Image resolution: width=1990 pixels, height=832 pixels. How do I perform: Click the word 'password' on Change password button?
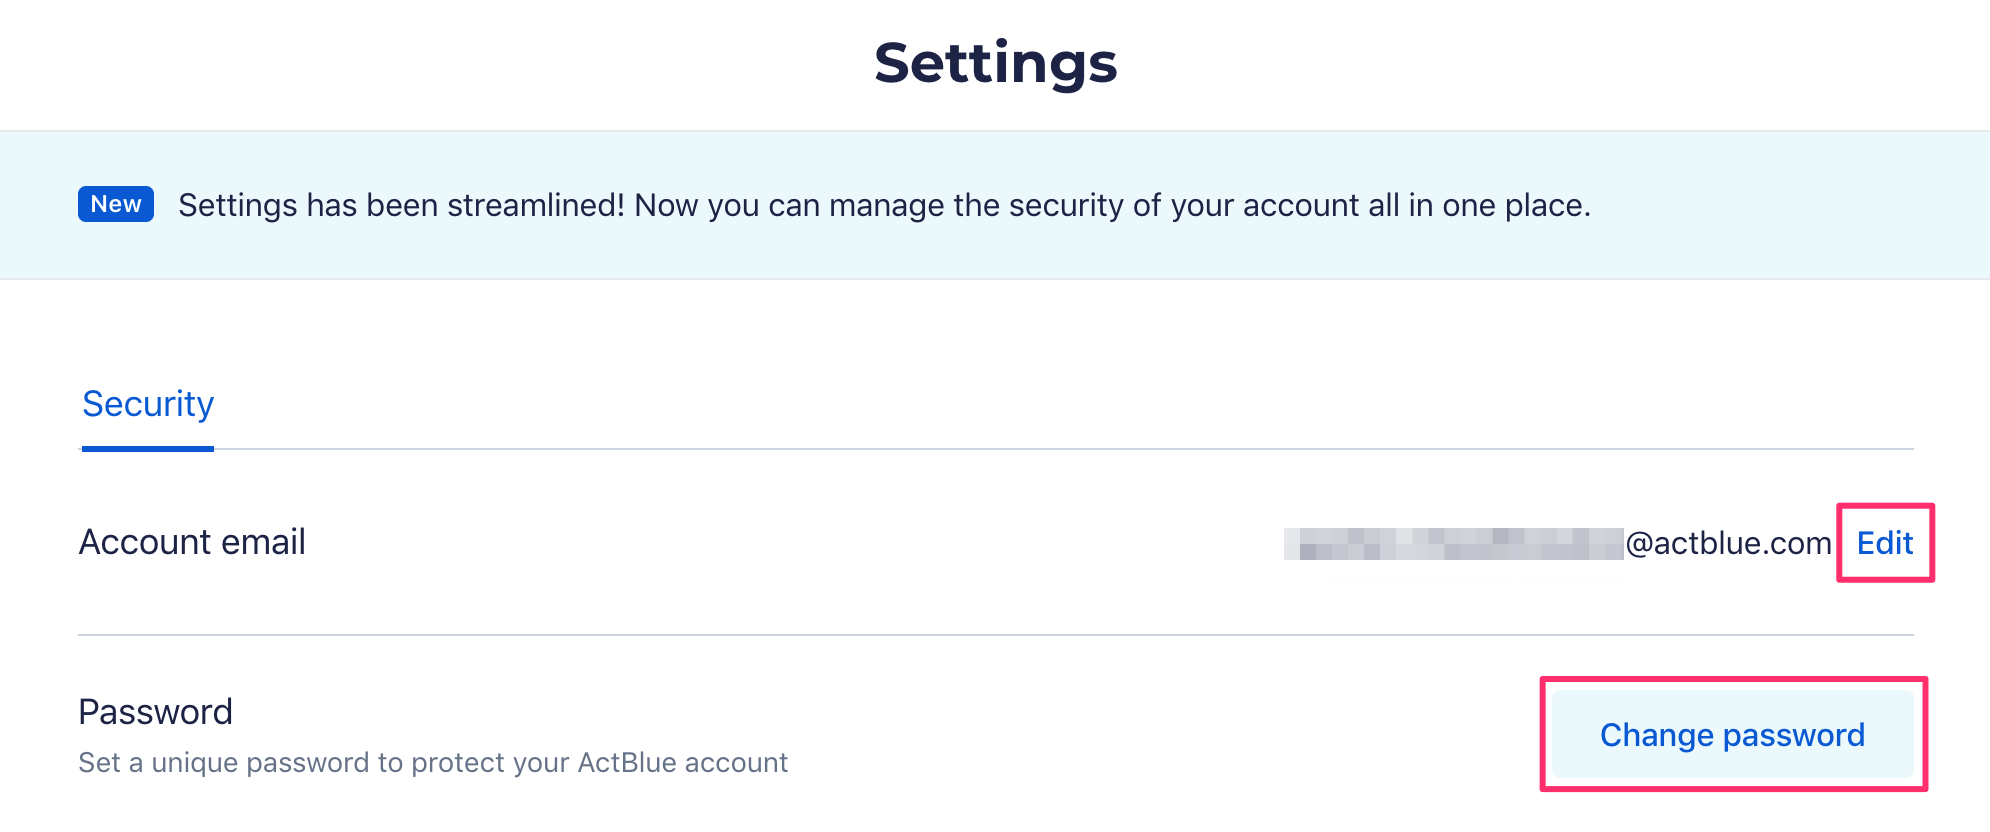coord(1793,736)
